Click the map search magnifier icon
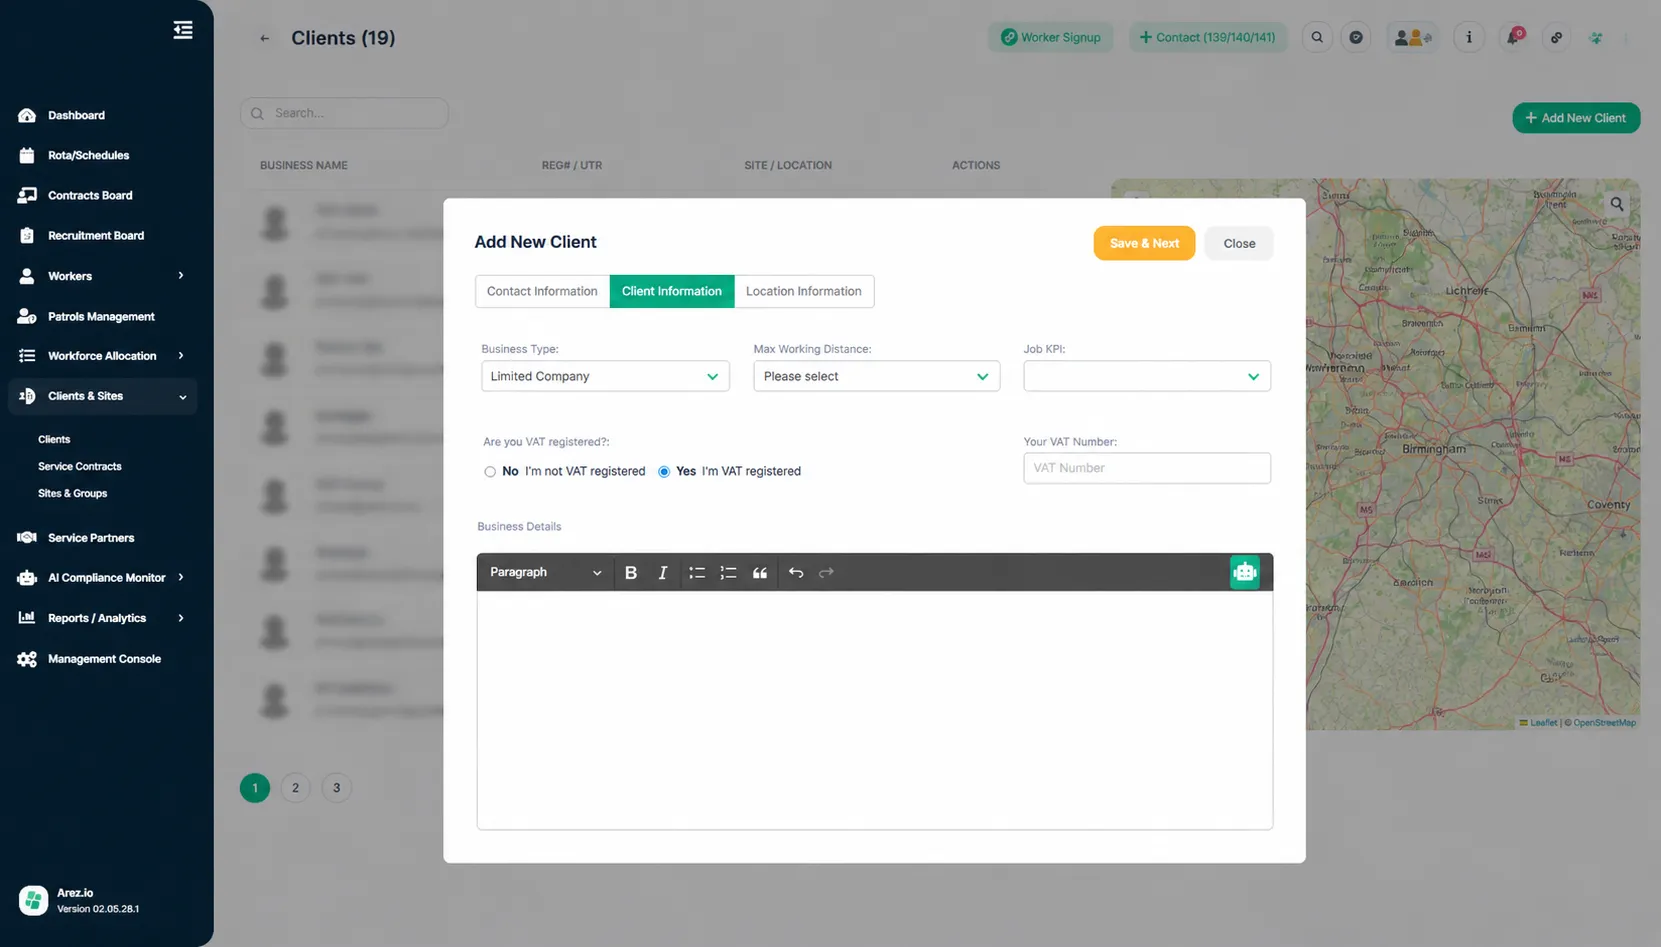Image resolution: width=1661 pixels, height=947 pixels. pos(1617,204)
